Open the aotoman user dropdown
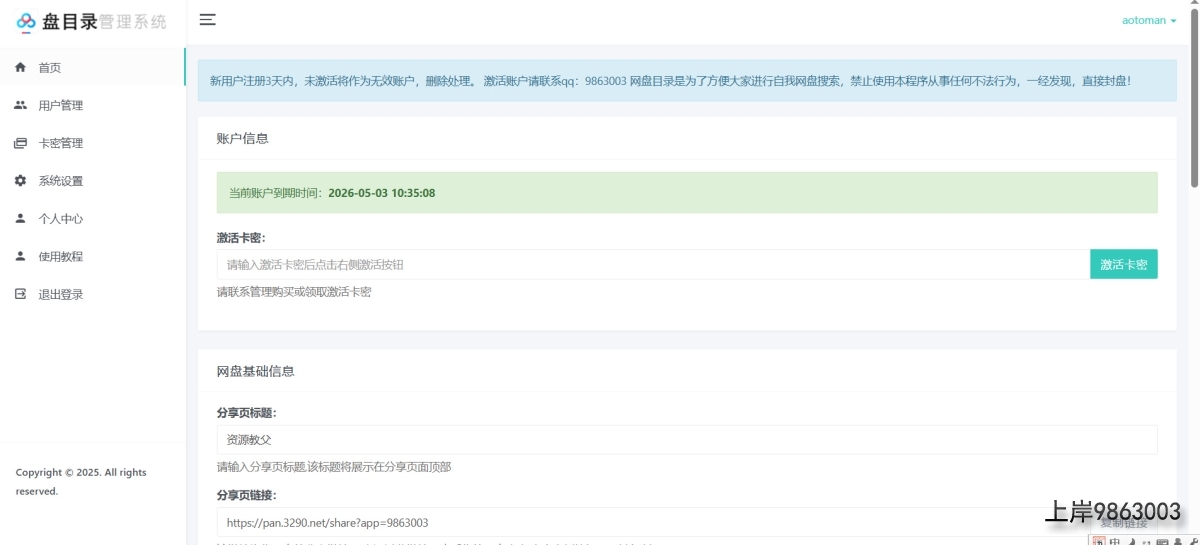The height and width of the screenshot is (545, 1200). pyautogui.click(x=1148, y=20)
